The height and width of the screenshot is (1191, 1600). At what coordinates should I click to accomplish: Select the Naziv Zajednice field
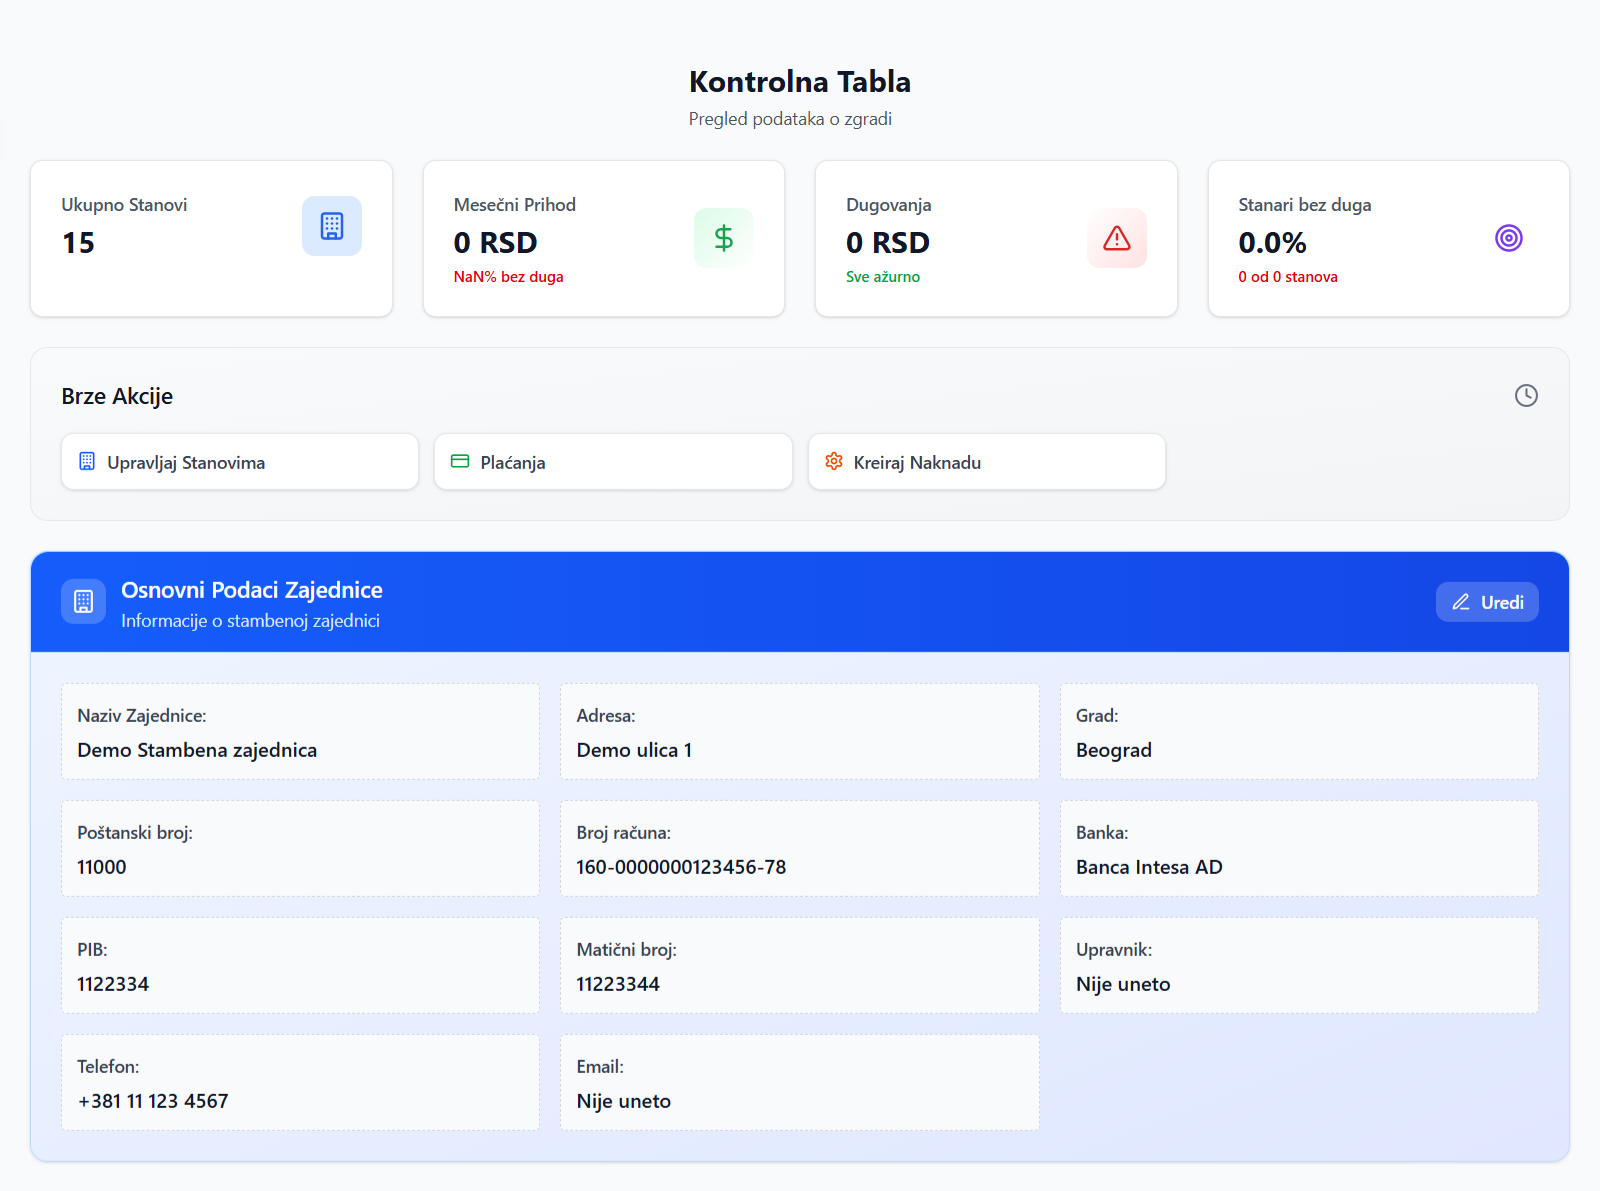coord(300,732)
